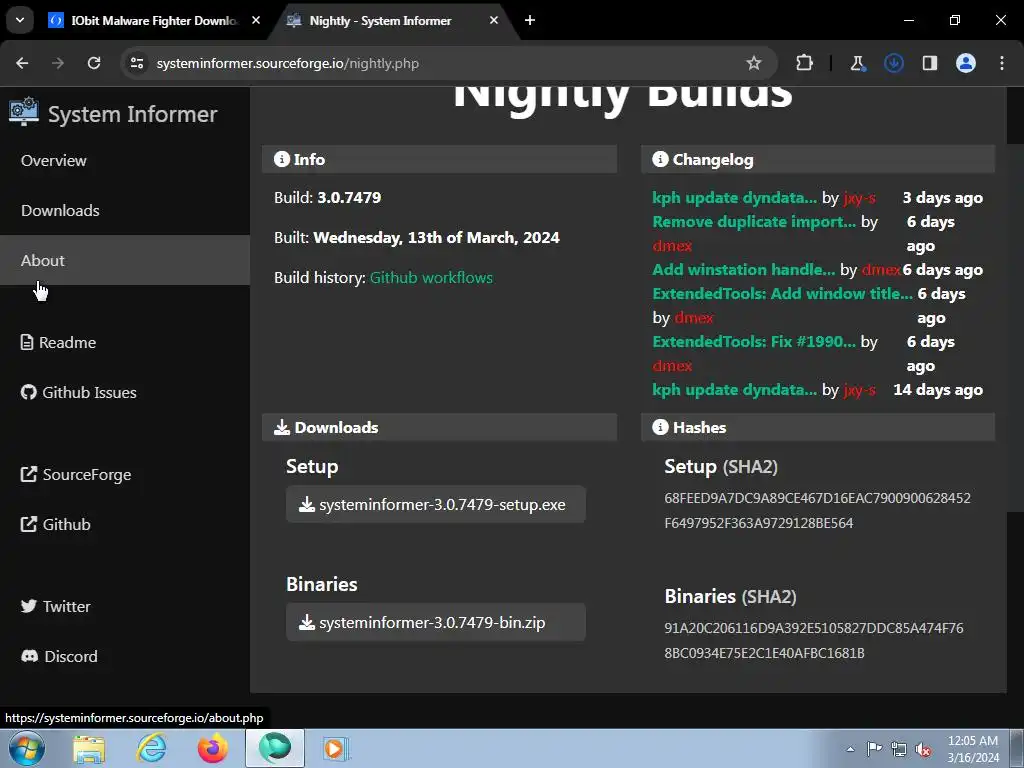Show hidden system tray icons arrow
The width and height of the screenshot is (1024, 768).
pyautogui.click(x=850, y=749)
